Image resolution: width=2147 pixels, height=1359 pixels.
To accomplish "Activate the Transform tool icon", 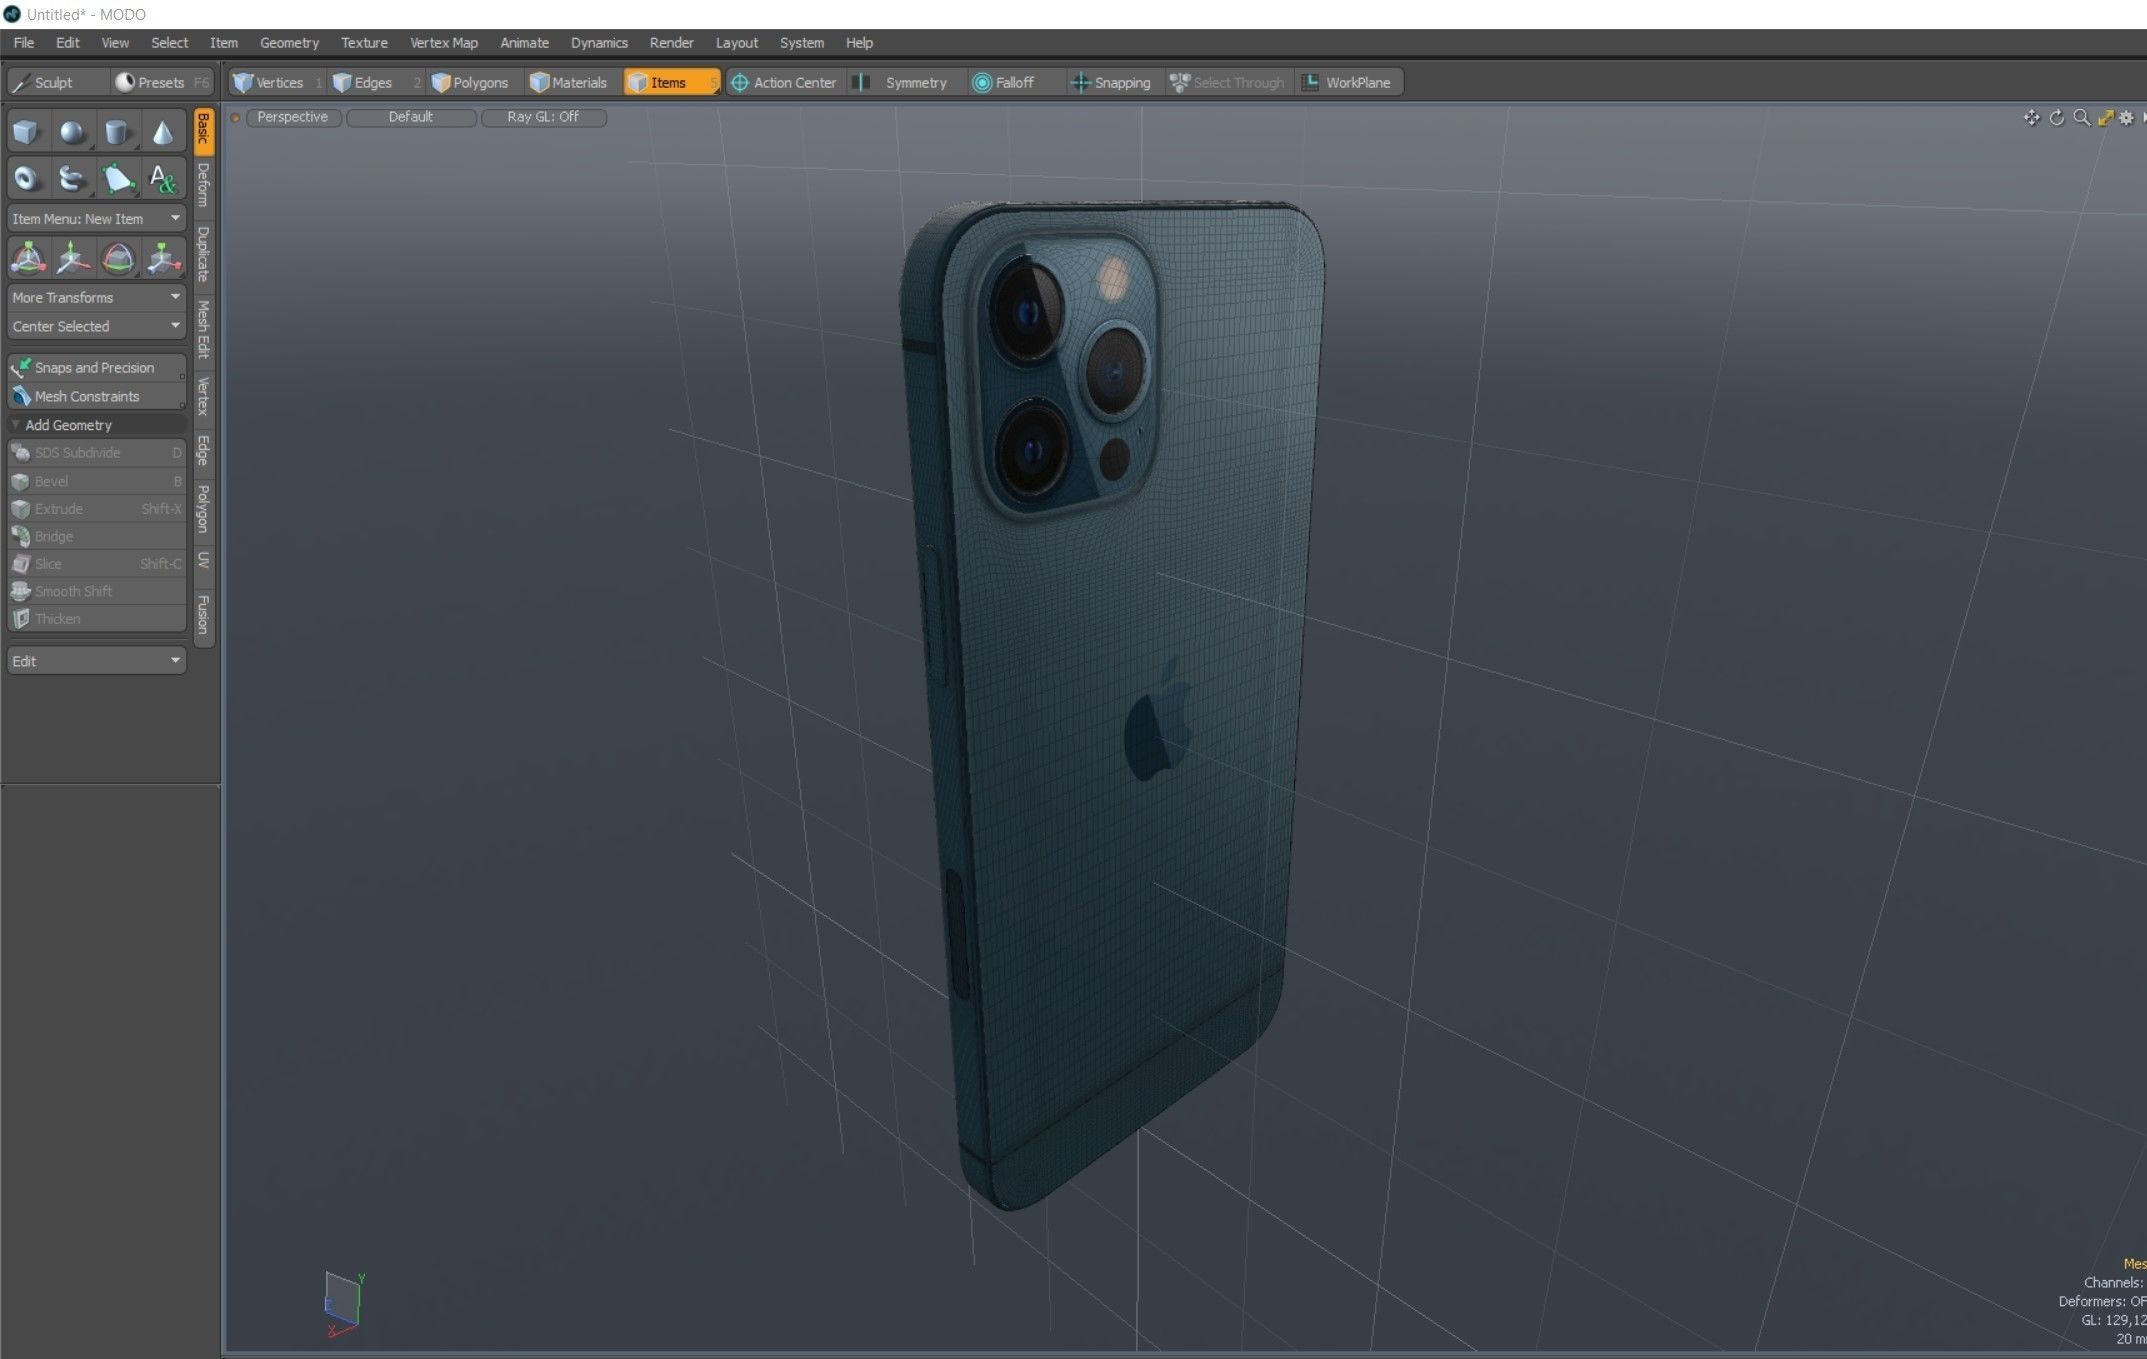I will (x=27, y=259).
